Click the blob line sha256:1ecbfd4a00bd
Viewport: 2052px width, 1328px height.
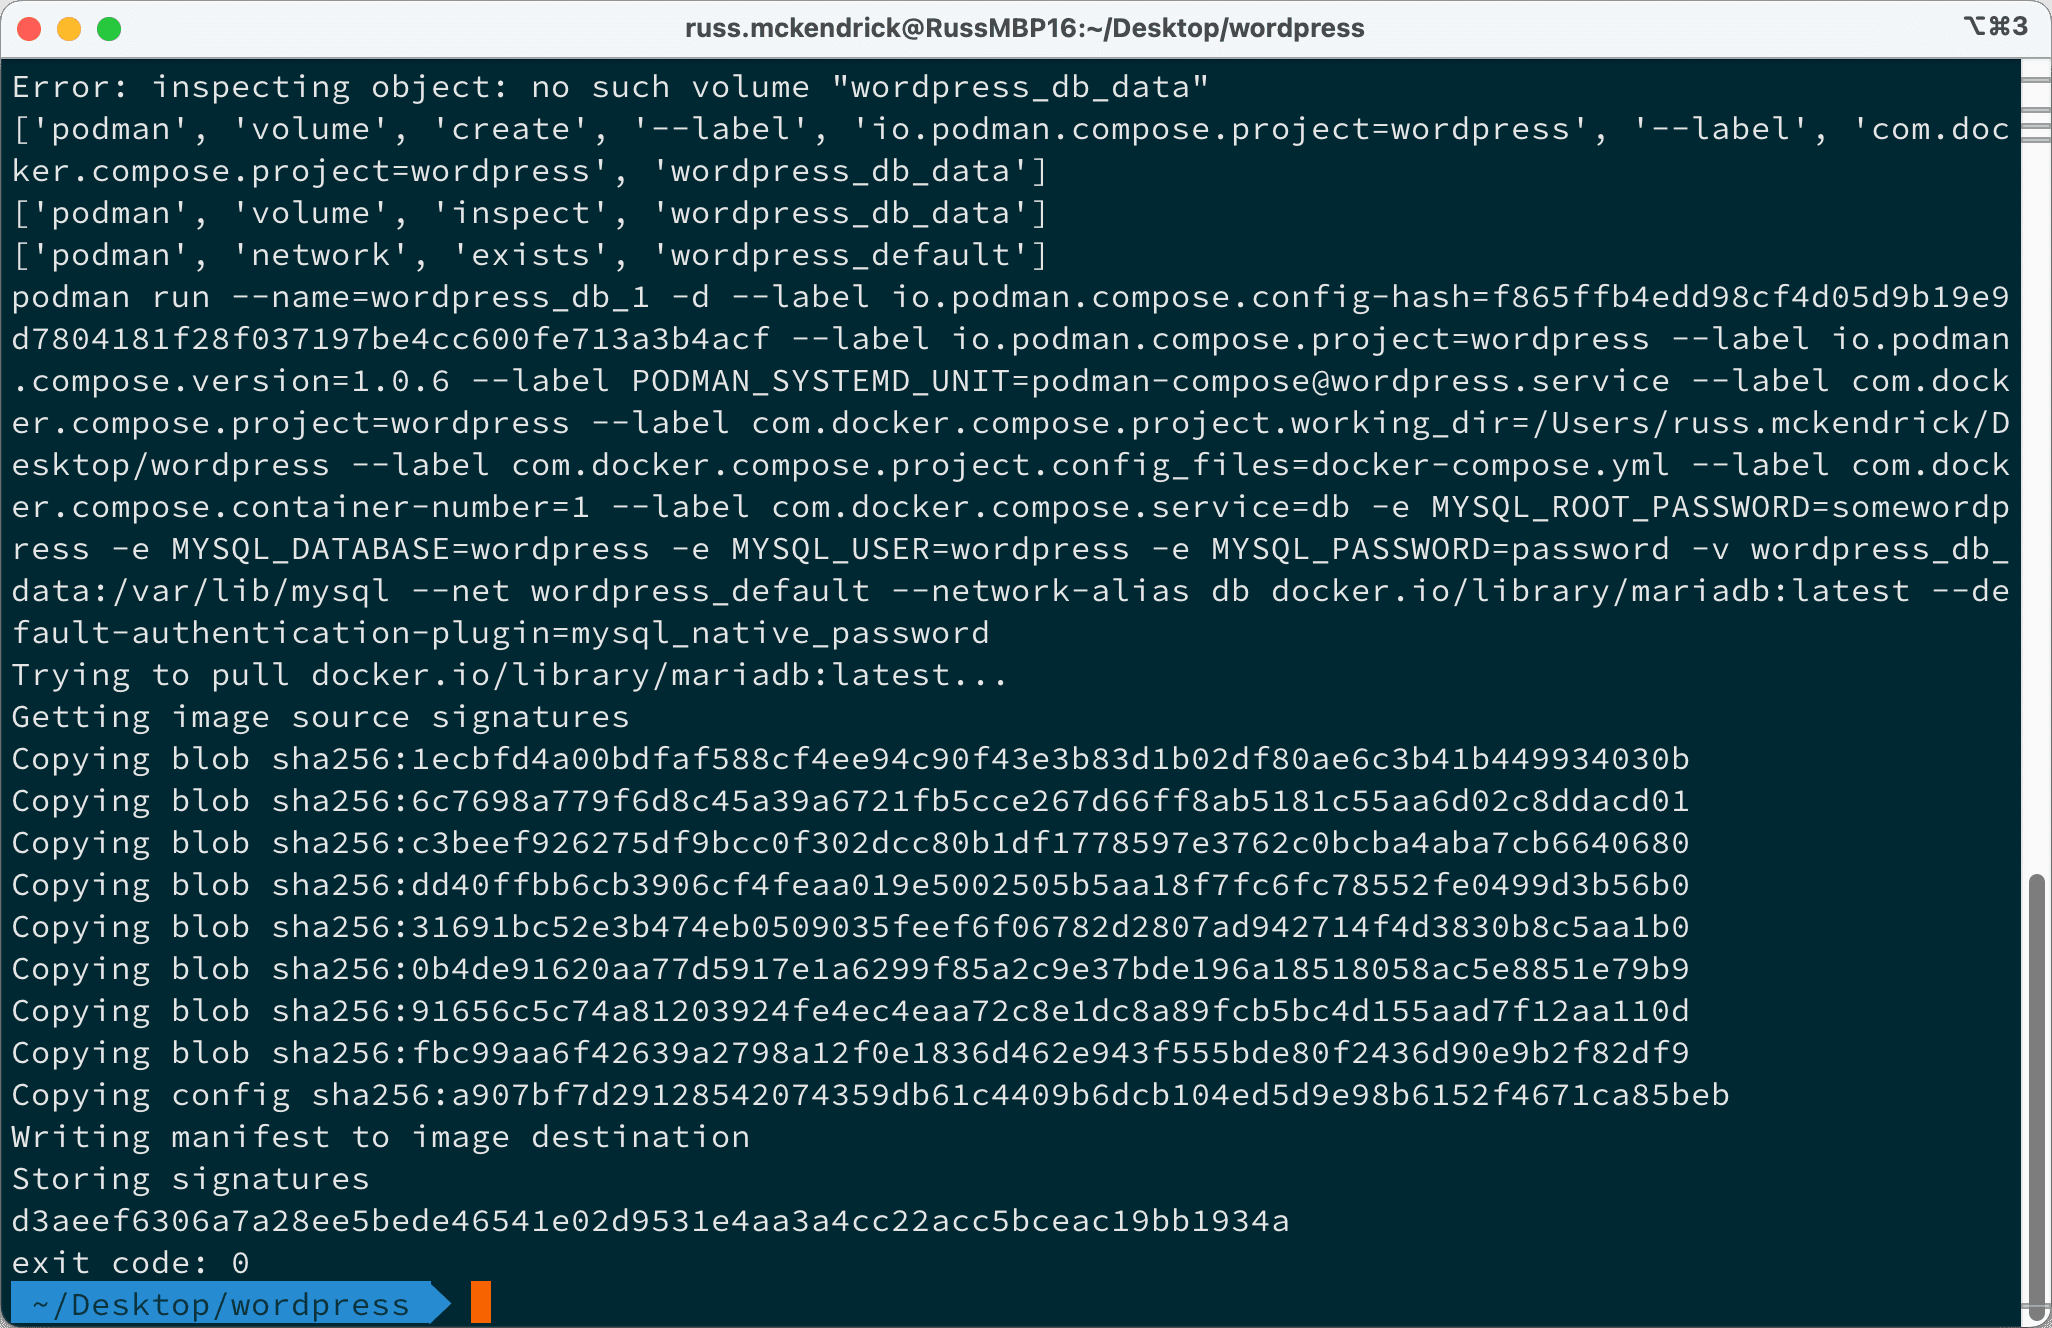pyautogui.click(x=851, y=758)
